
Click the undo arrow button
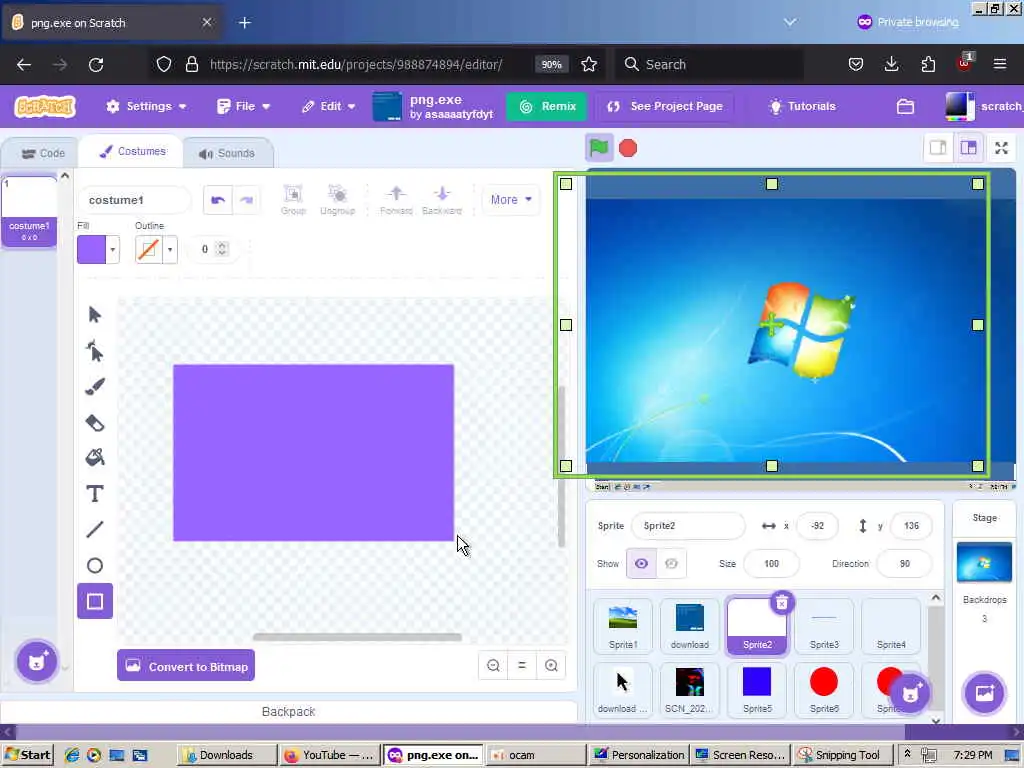click(217, 200)
